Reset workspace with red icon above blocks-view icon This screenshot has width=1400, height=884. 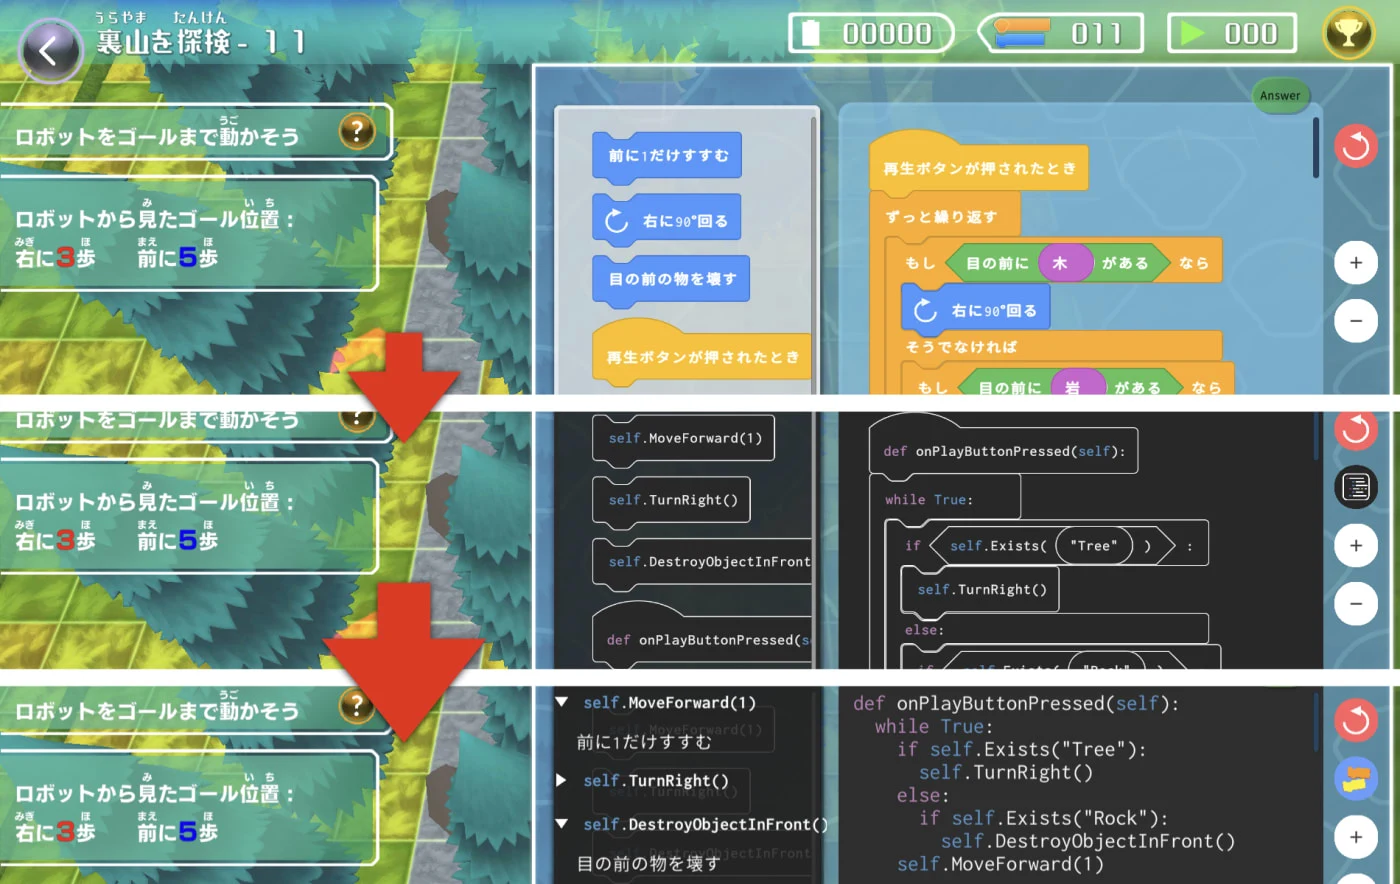(x=1356, y=721)
